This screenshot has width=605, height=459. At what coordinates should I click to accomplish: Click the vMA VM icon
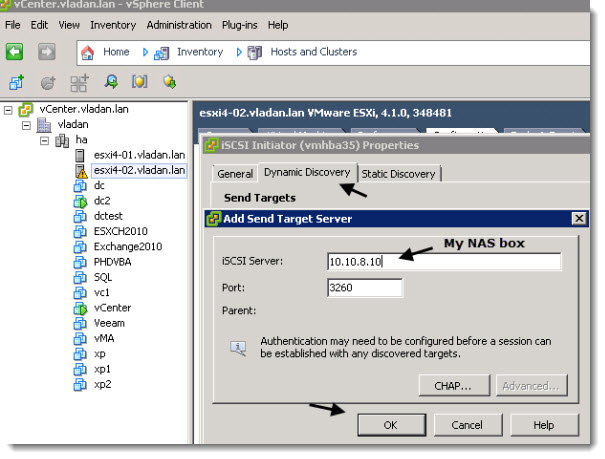pyautogui.click(x=80, y=339)
